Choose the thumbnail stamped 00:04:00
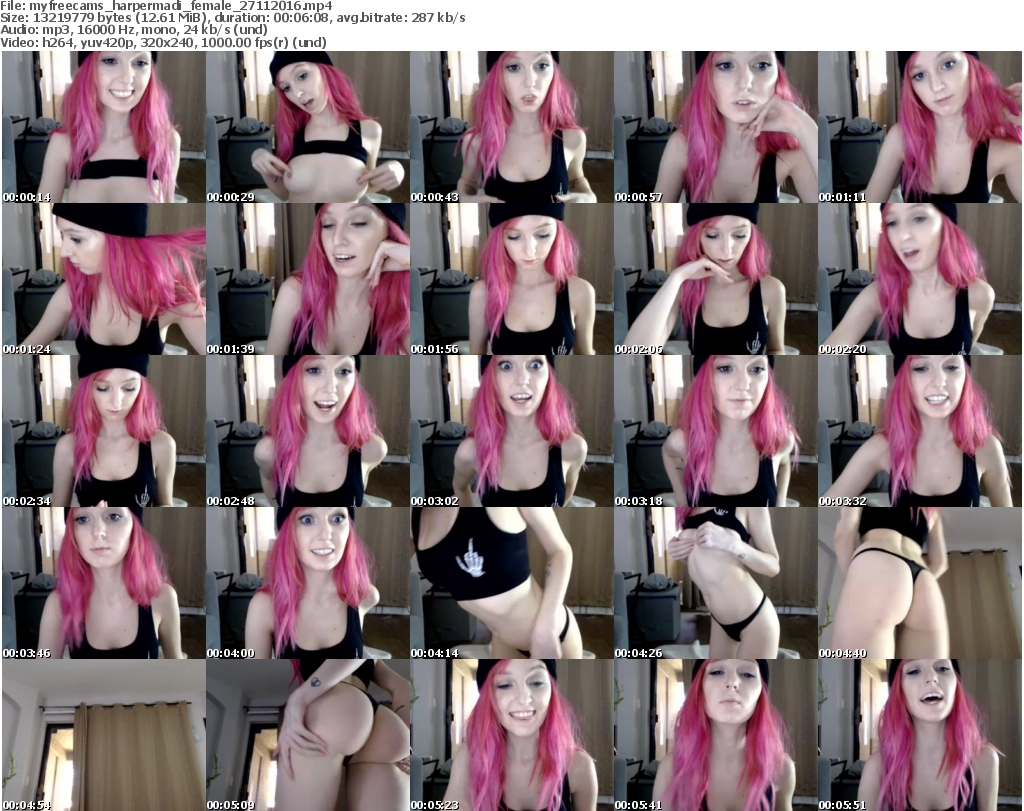1024x811 pixels. pyautogui.click(x=308, y=583)
